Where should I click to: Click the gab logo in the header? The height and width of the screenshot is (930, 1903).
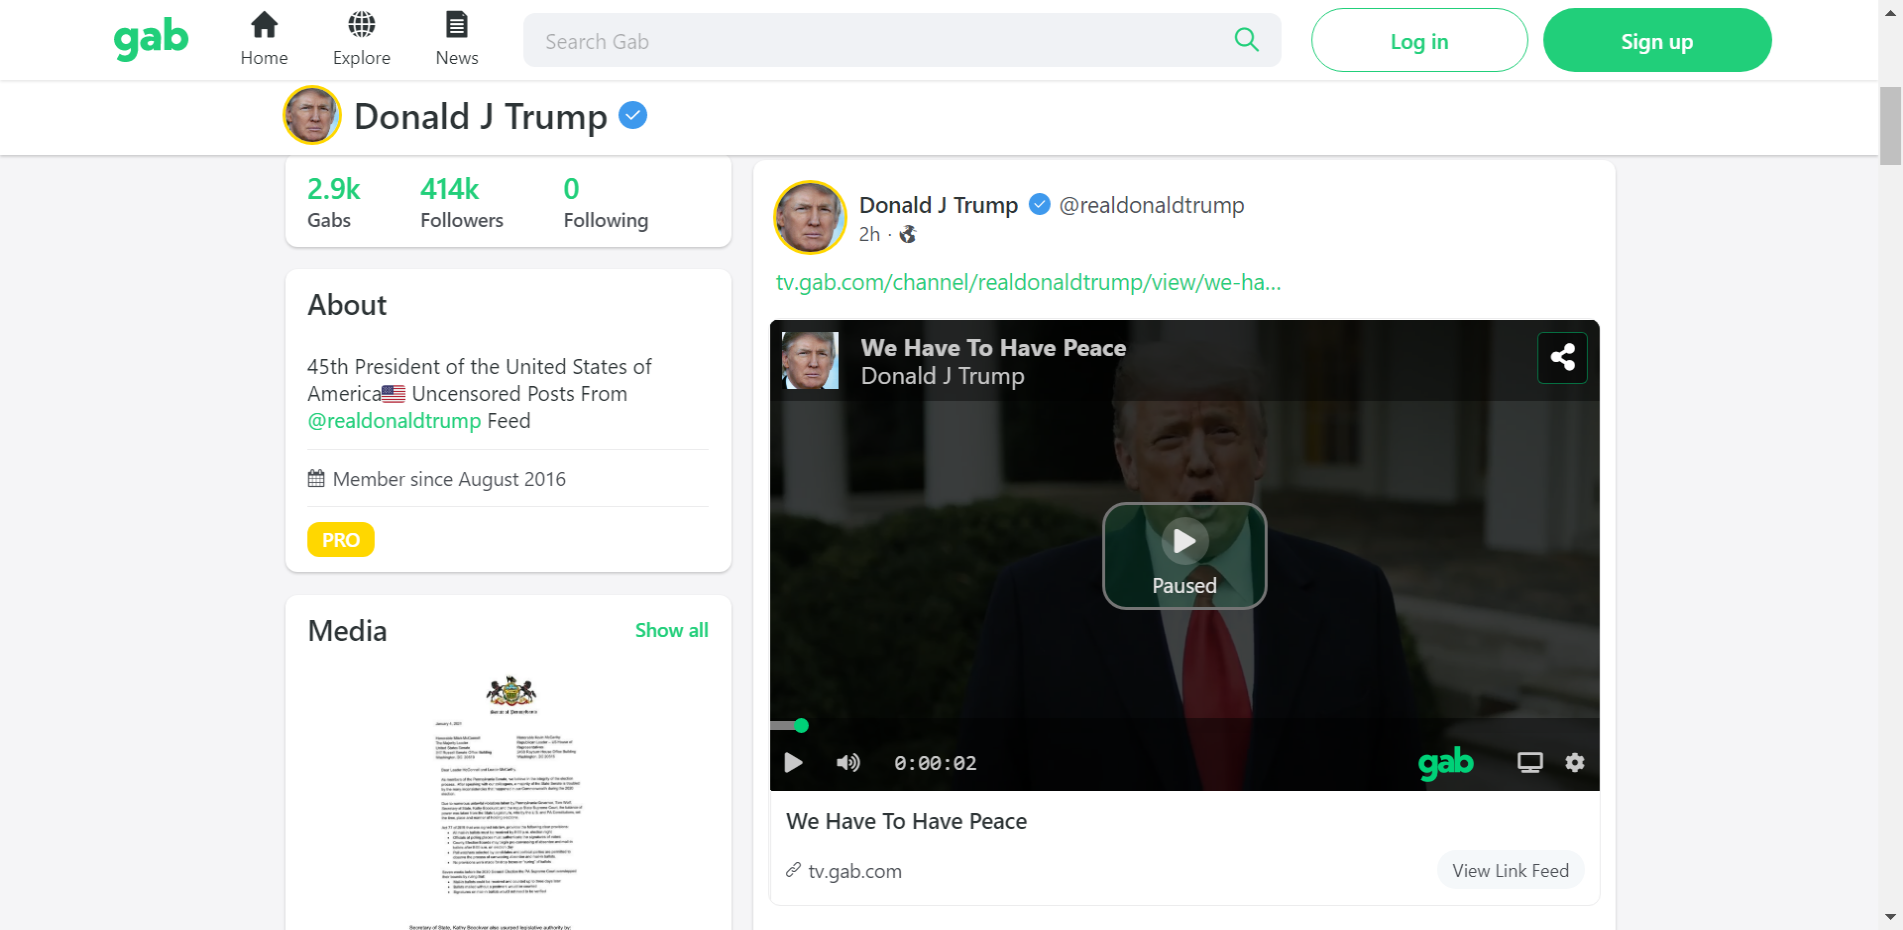click(151, 40)
